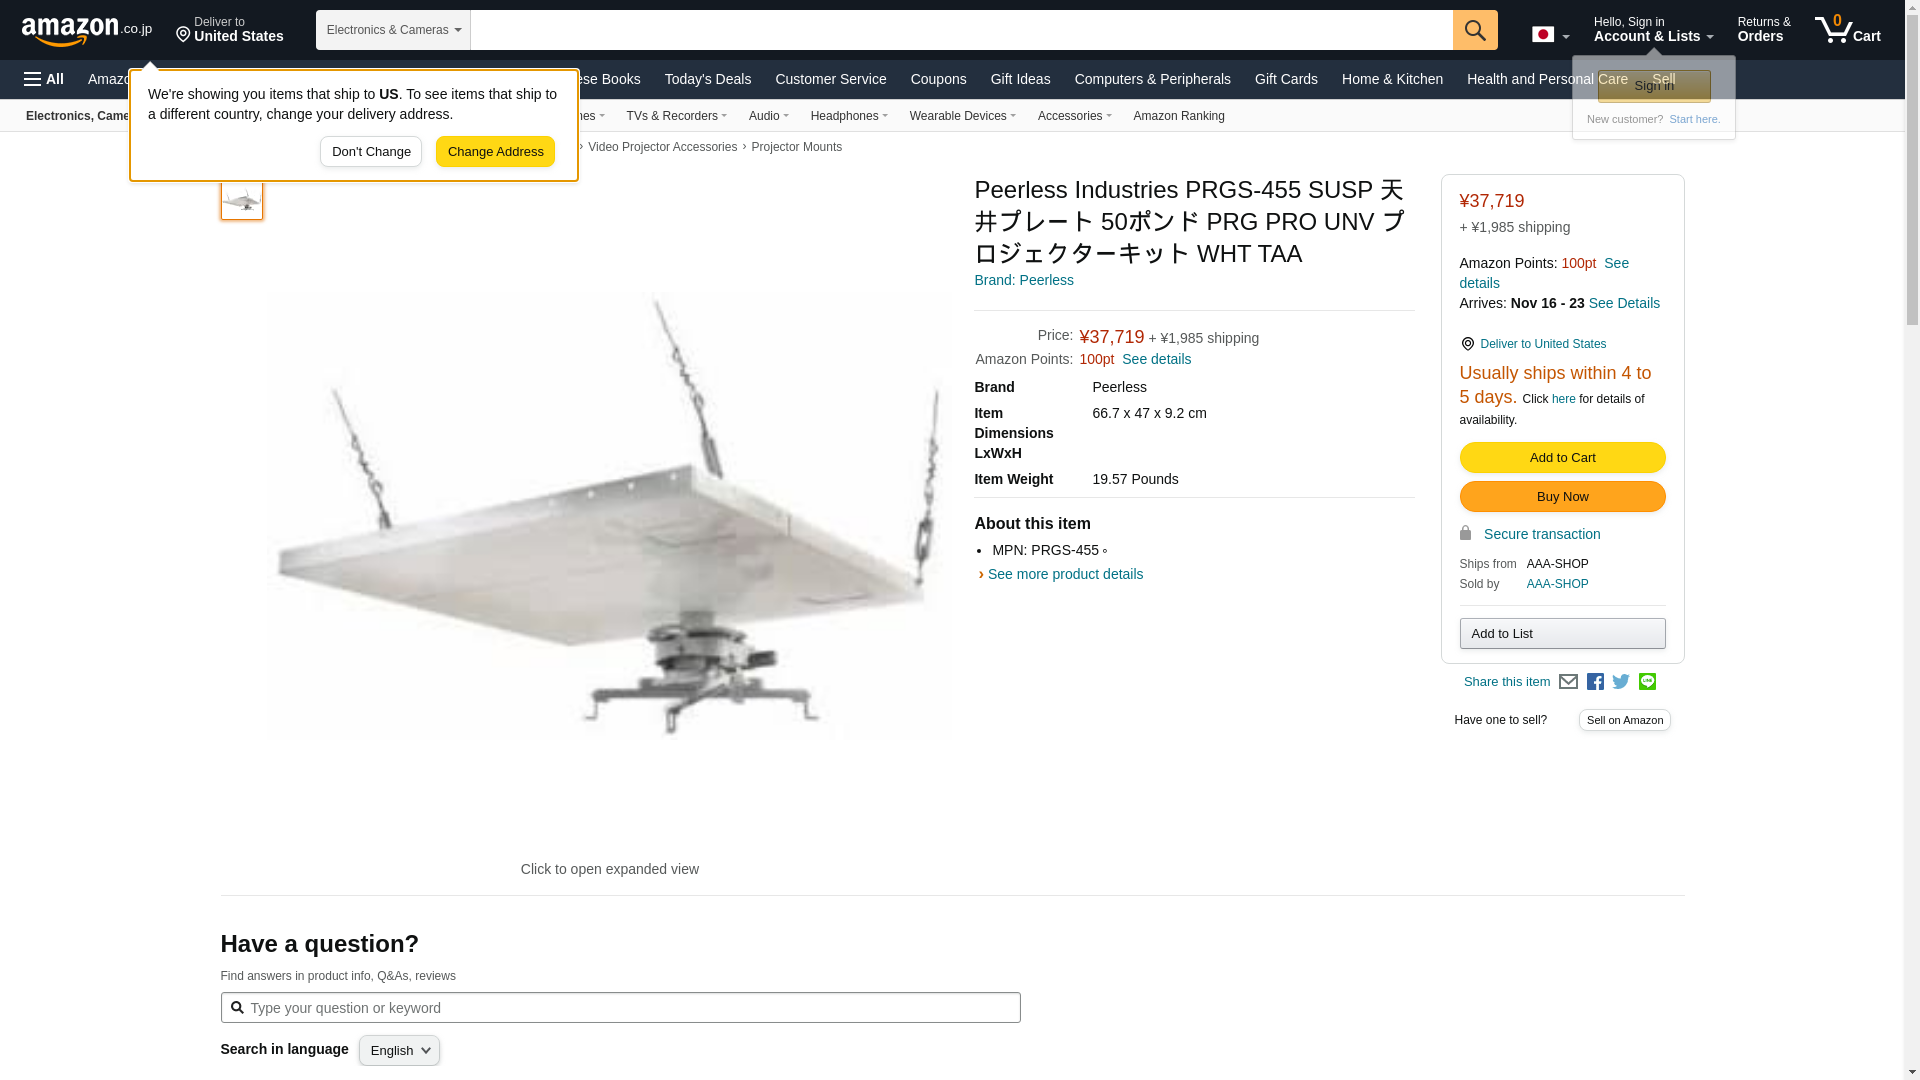Click the search magnifier button
1920x1080 pixels.
(1475, 30)
